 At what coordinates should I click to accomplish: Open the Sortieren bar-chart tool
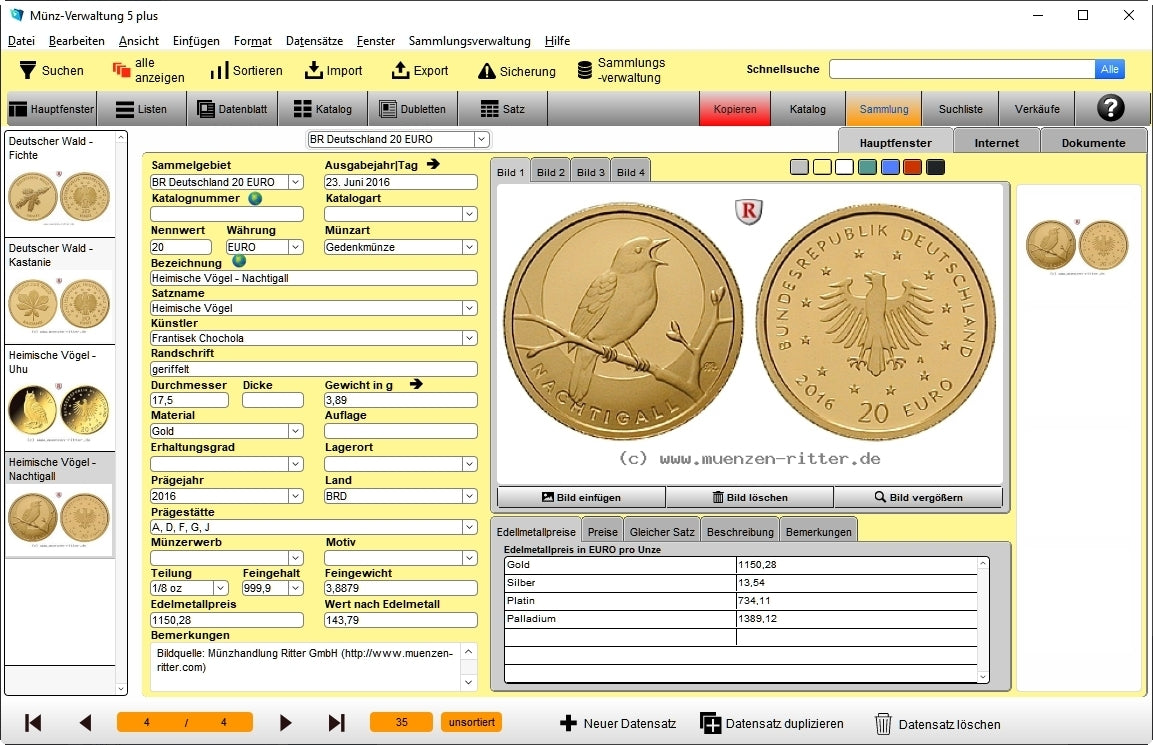(x=219, y=71)
